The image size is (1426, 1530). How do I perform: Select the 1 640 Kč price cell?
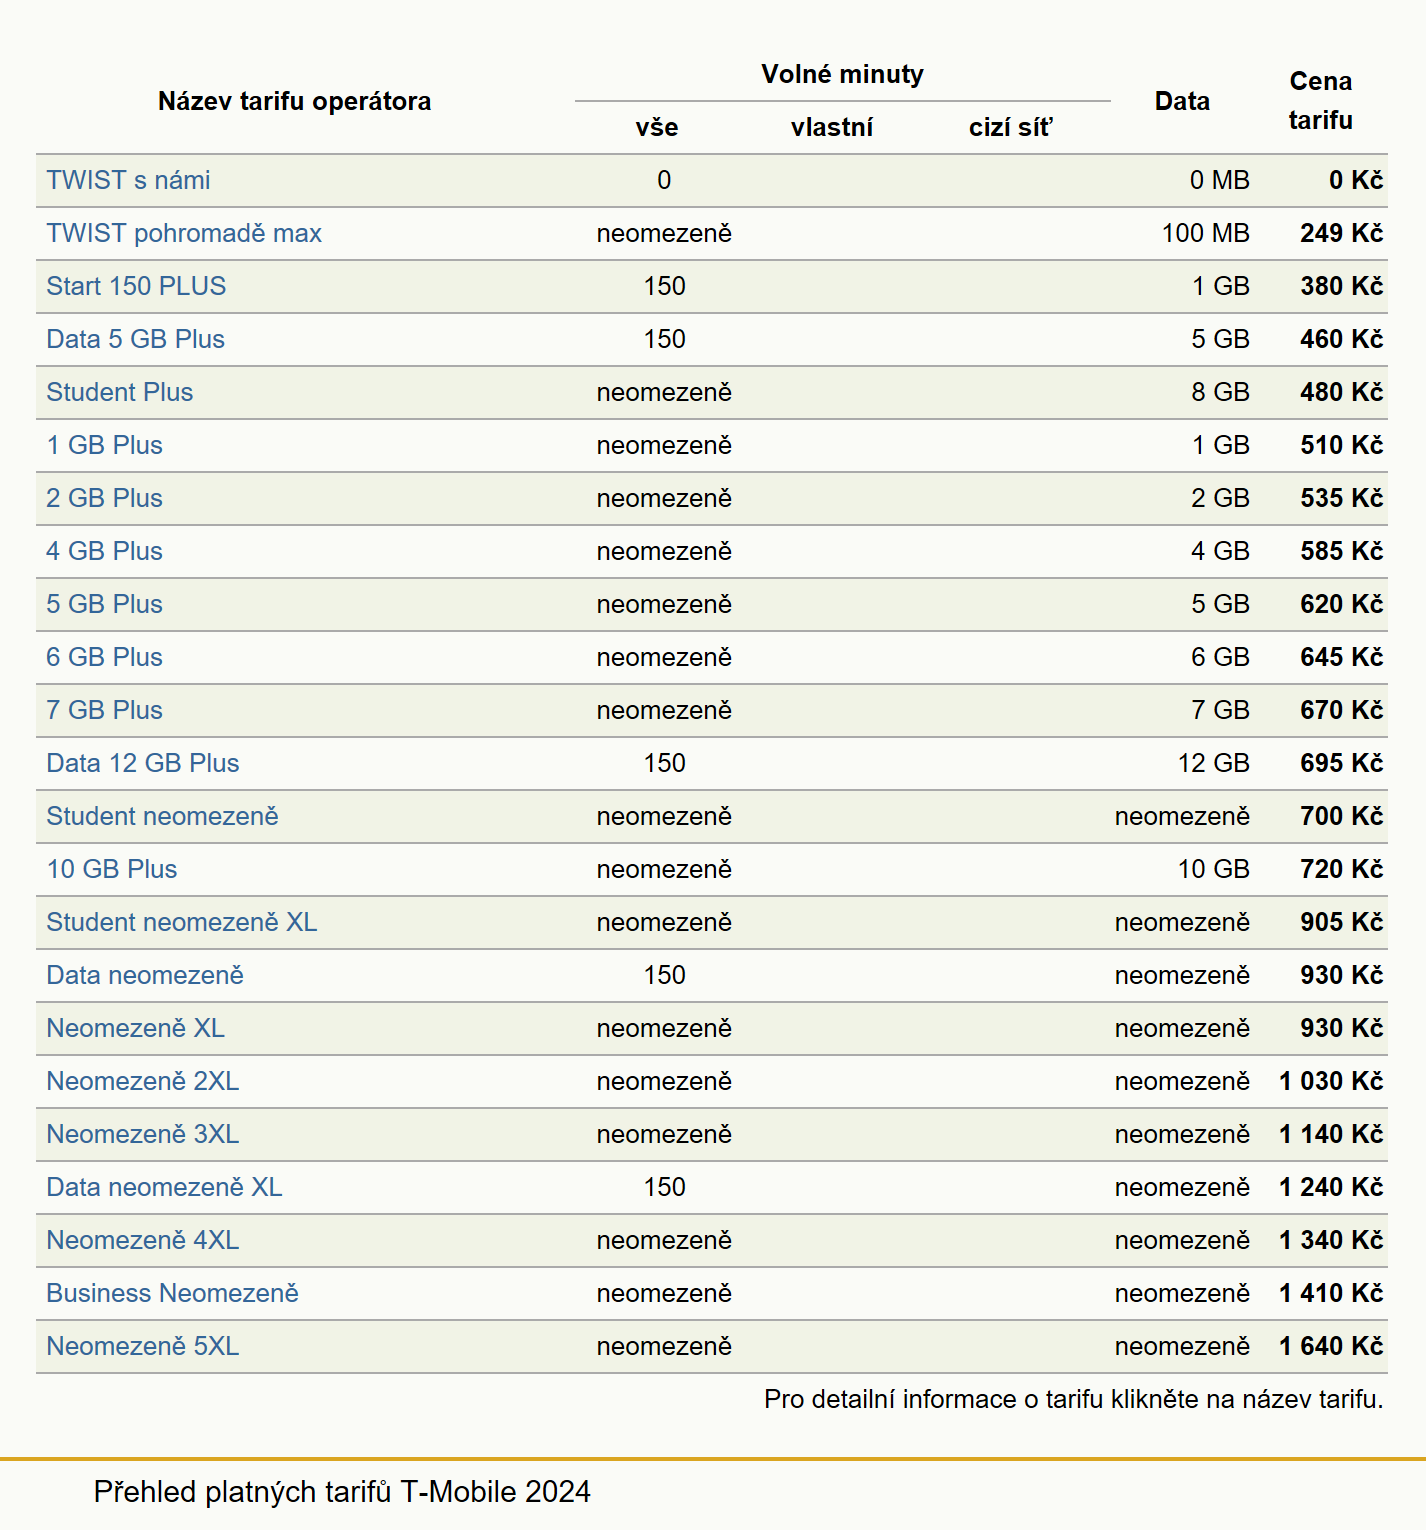[1331, 1346]
